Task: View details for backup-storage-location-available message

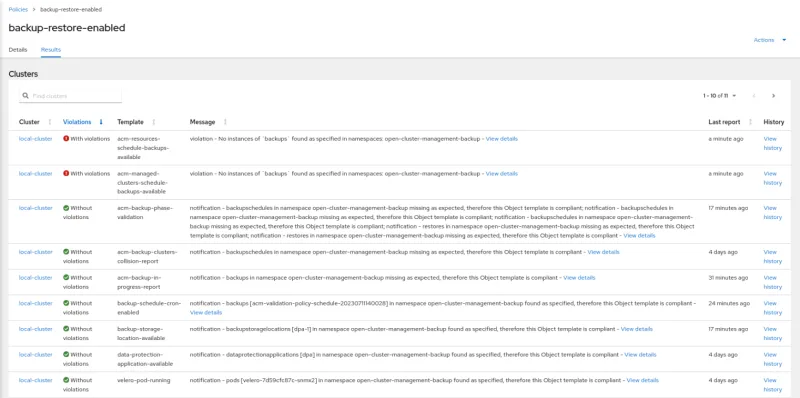Action: (x=637, y=329)
